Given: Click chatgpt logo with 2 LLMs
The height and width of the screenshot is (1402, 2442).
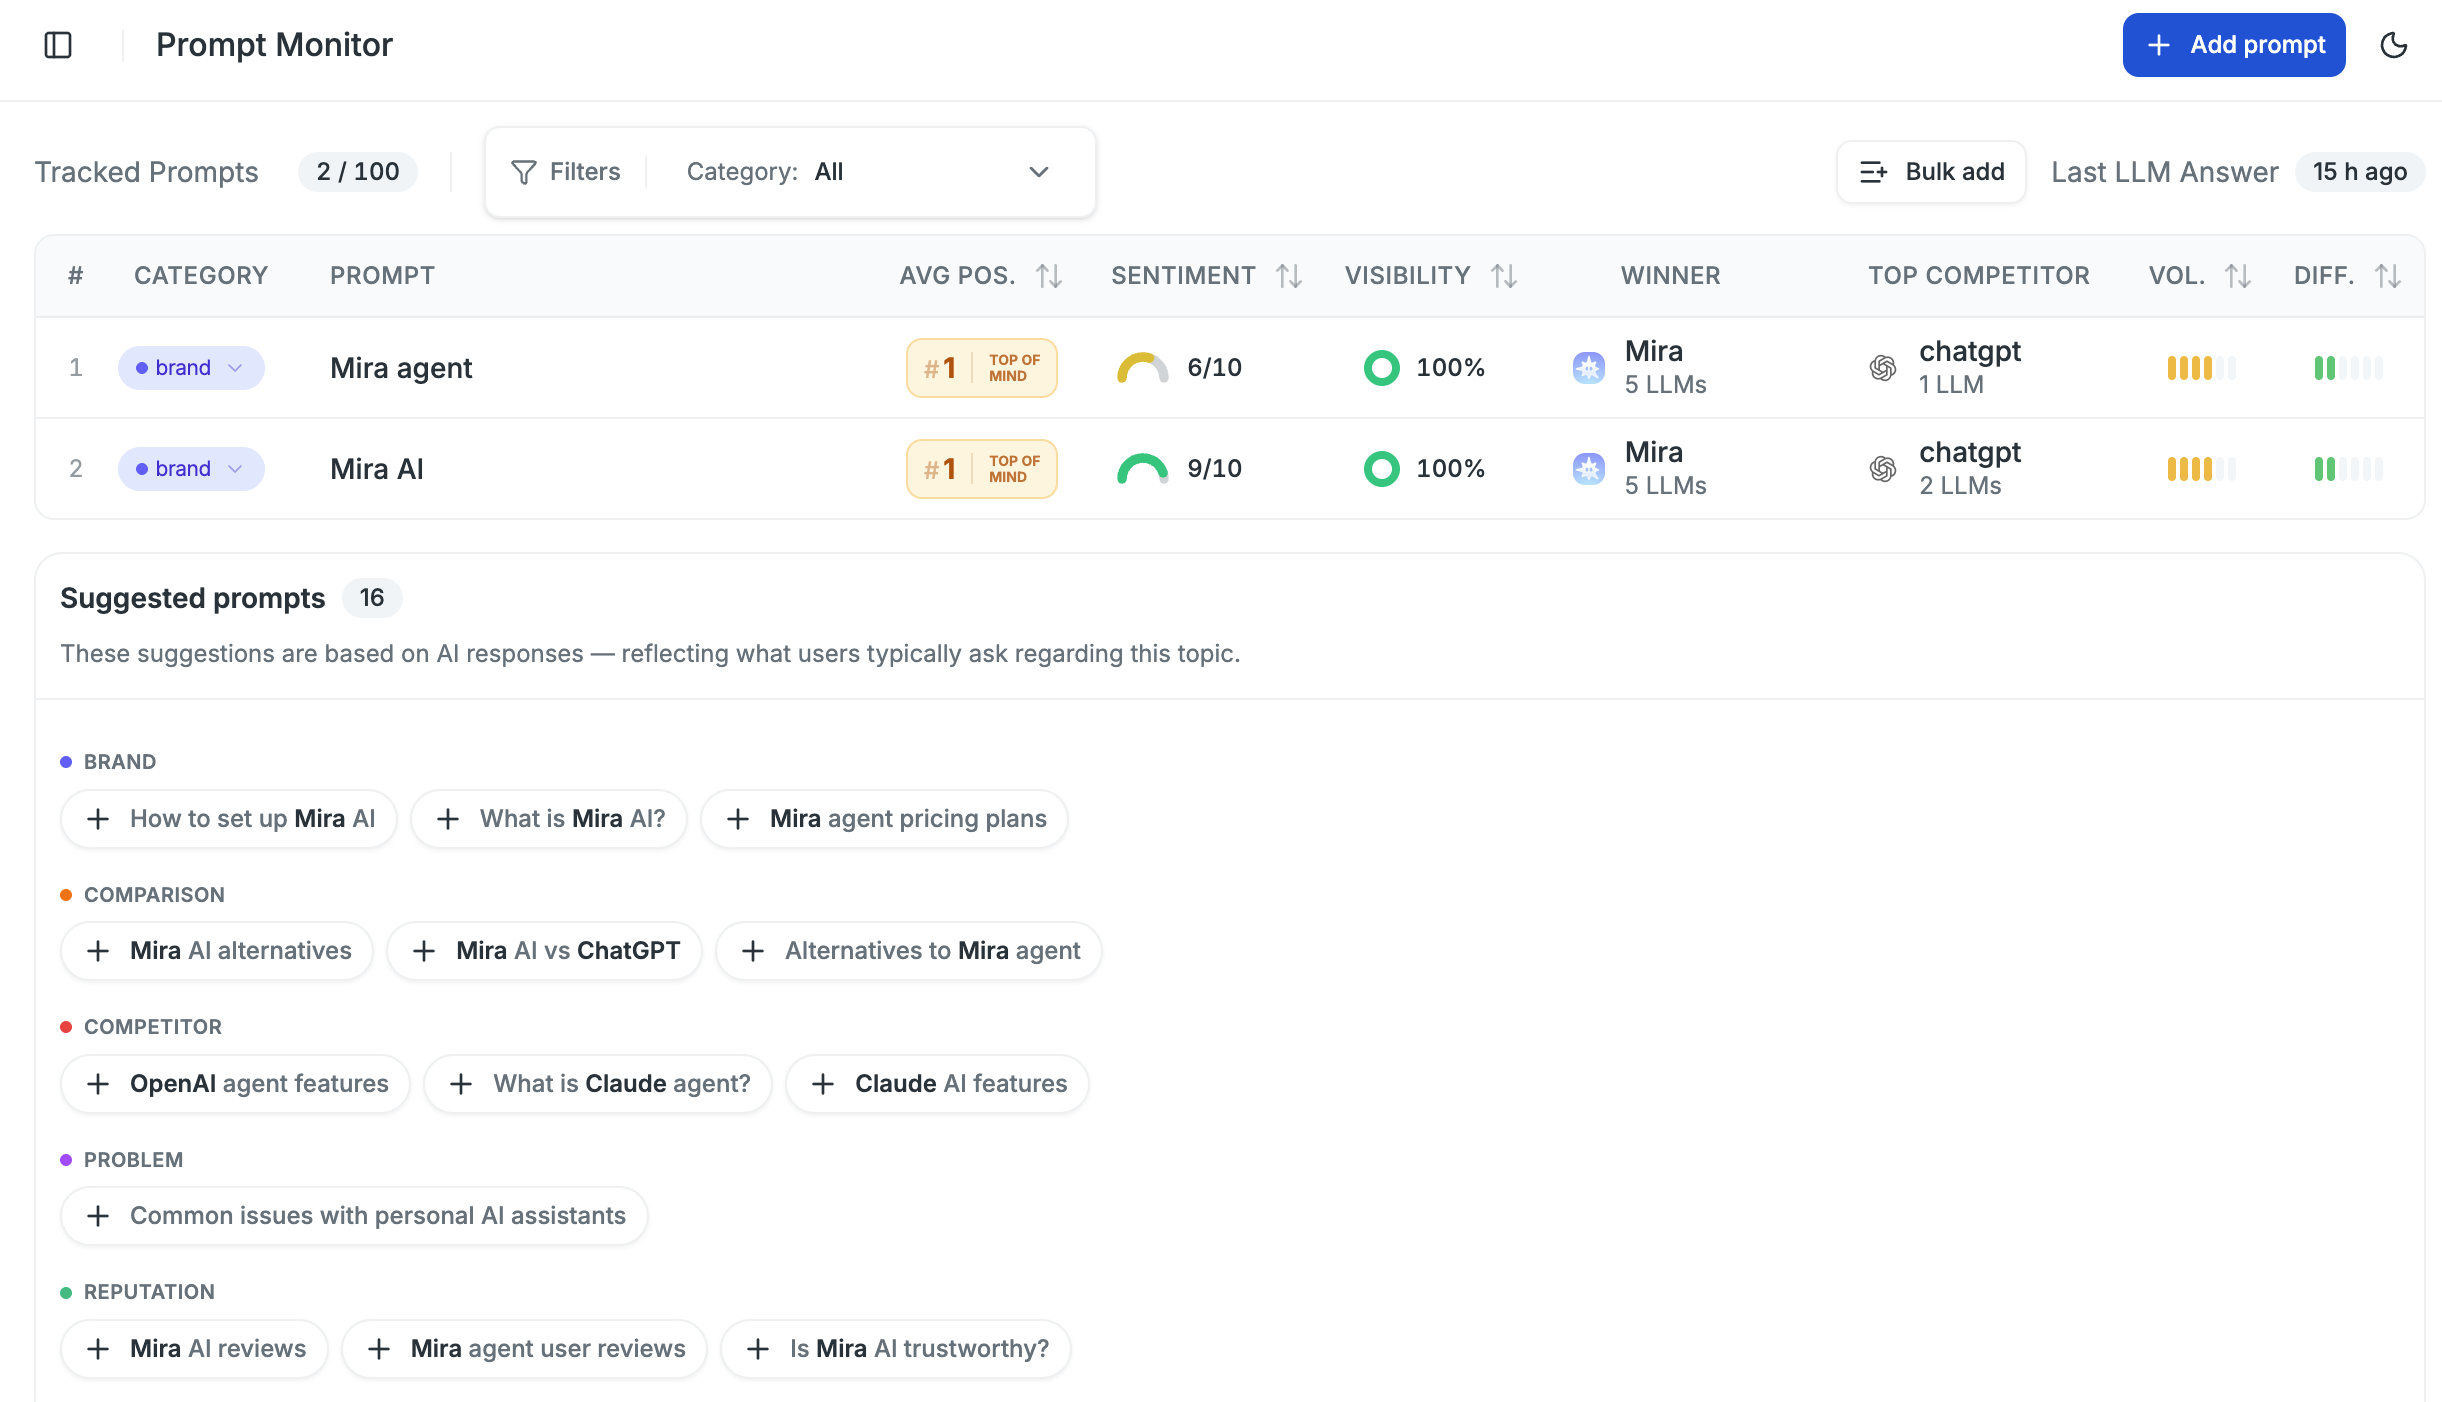Looking at the screenshot, I should (1883, 469).
